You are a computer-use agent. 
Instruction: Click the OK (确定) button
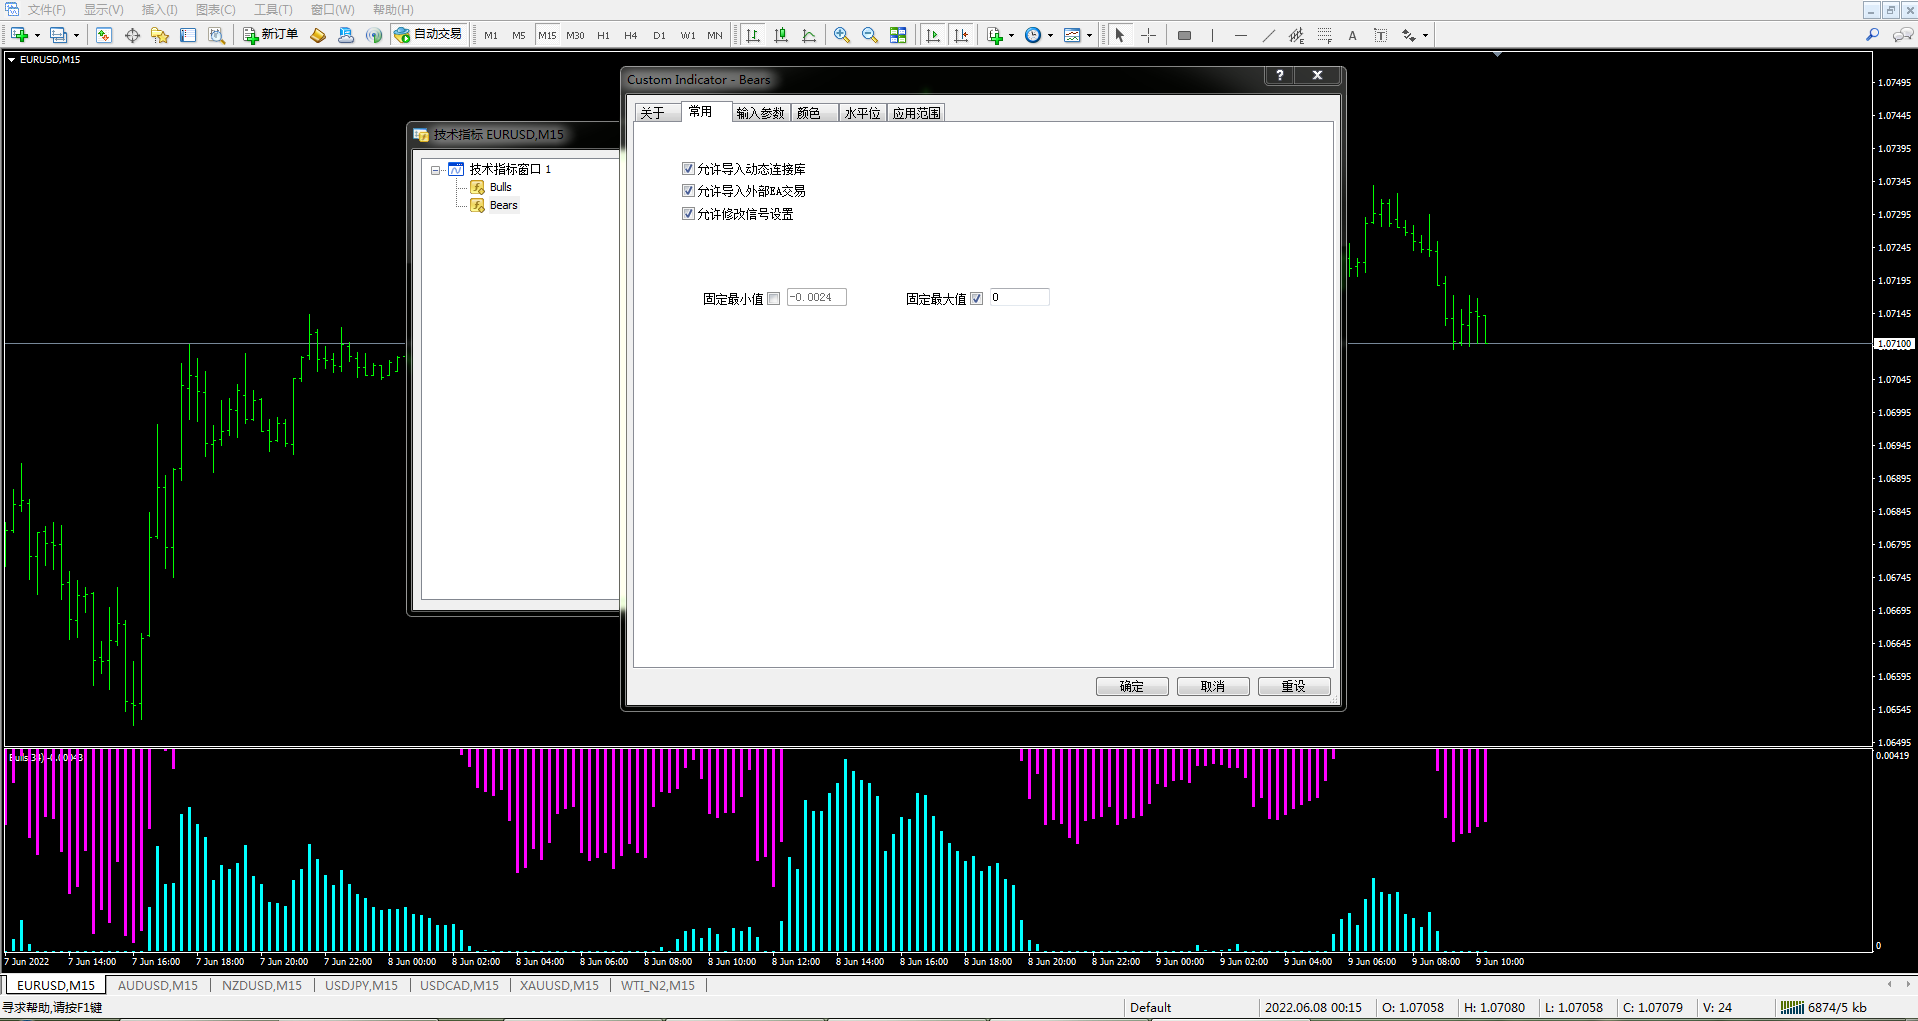point(1131,686)
